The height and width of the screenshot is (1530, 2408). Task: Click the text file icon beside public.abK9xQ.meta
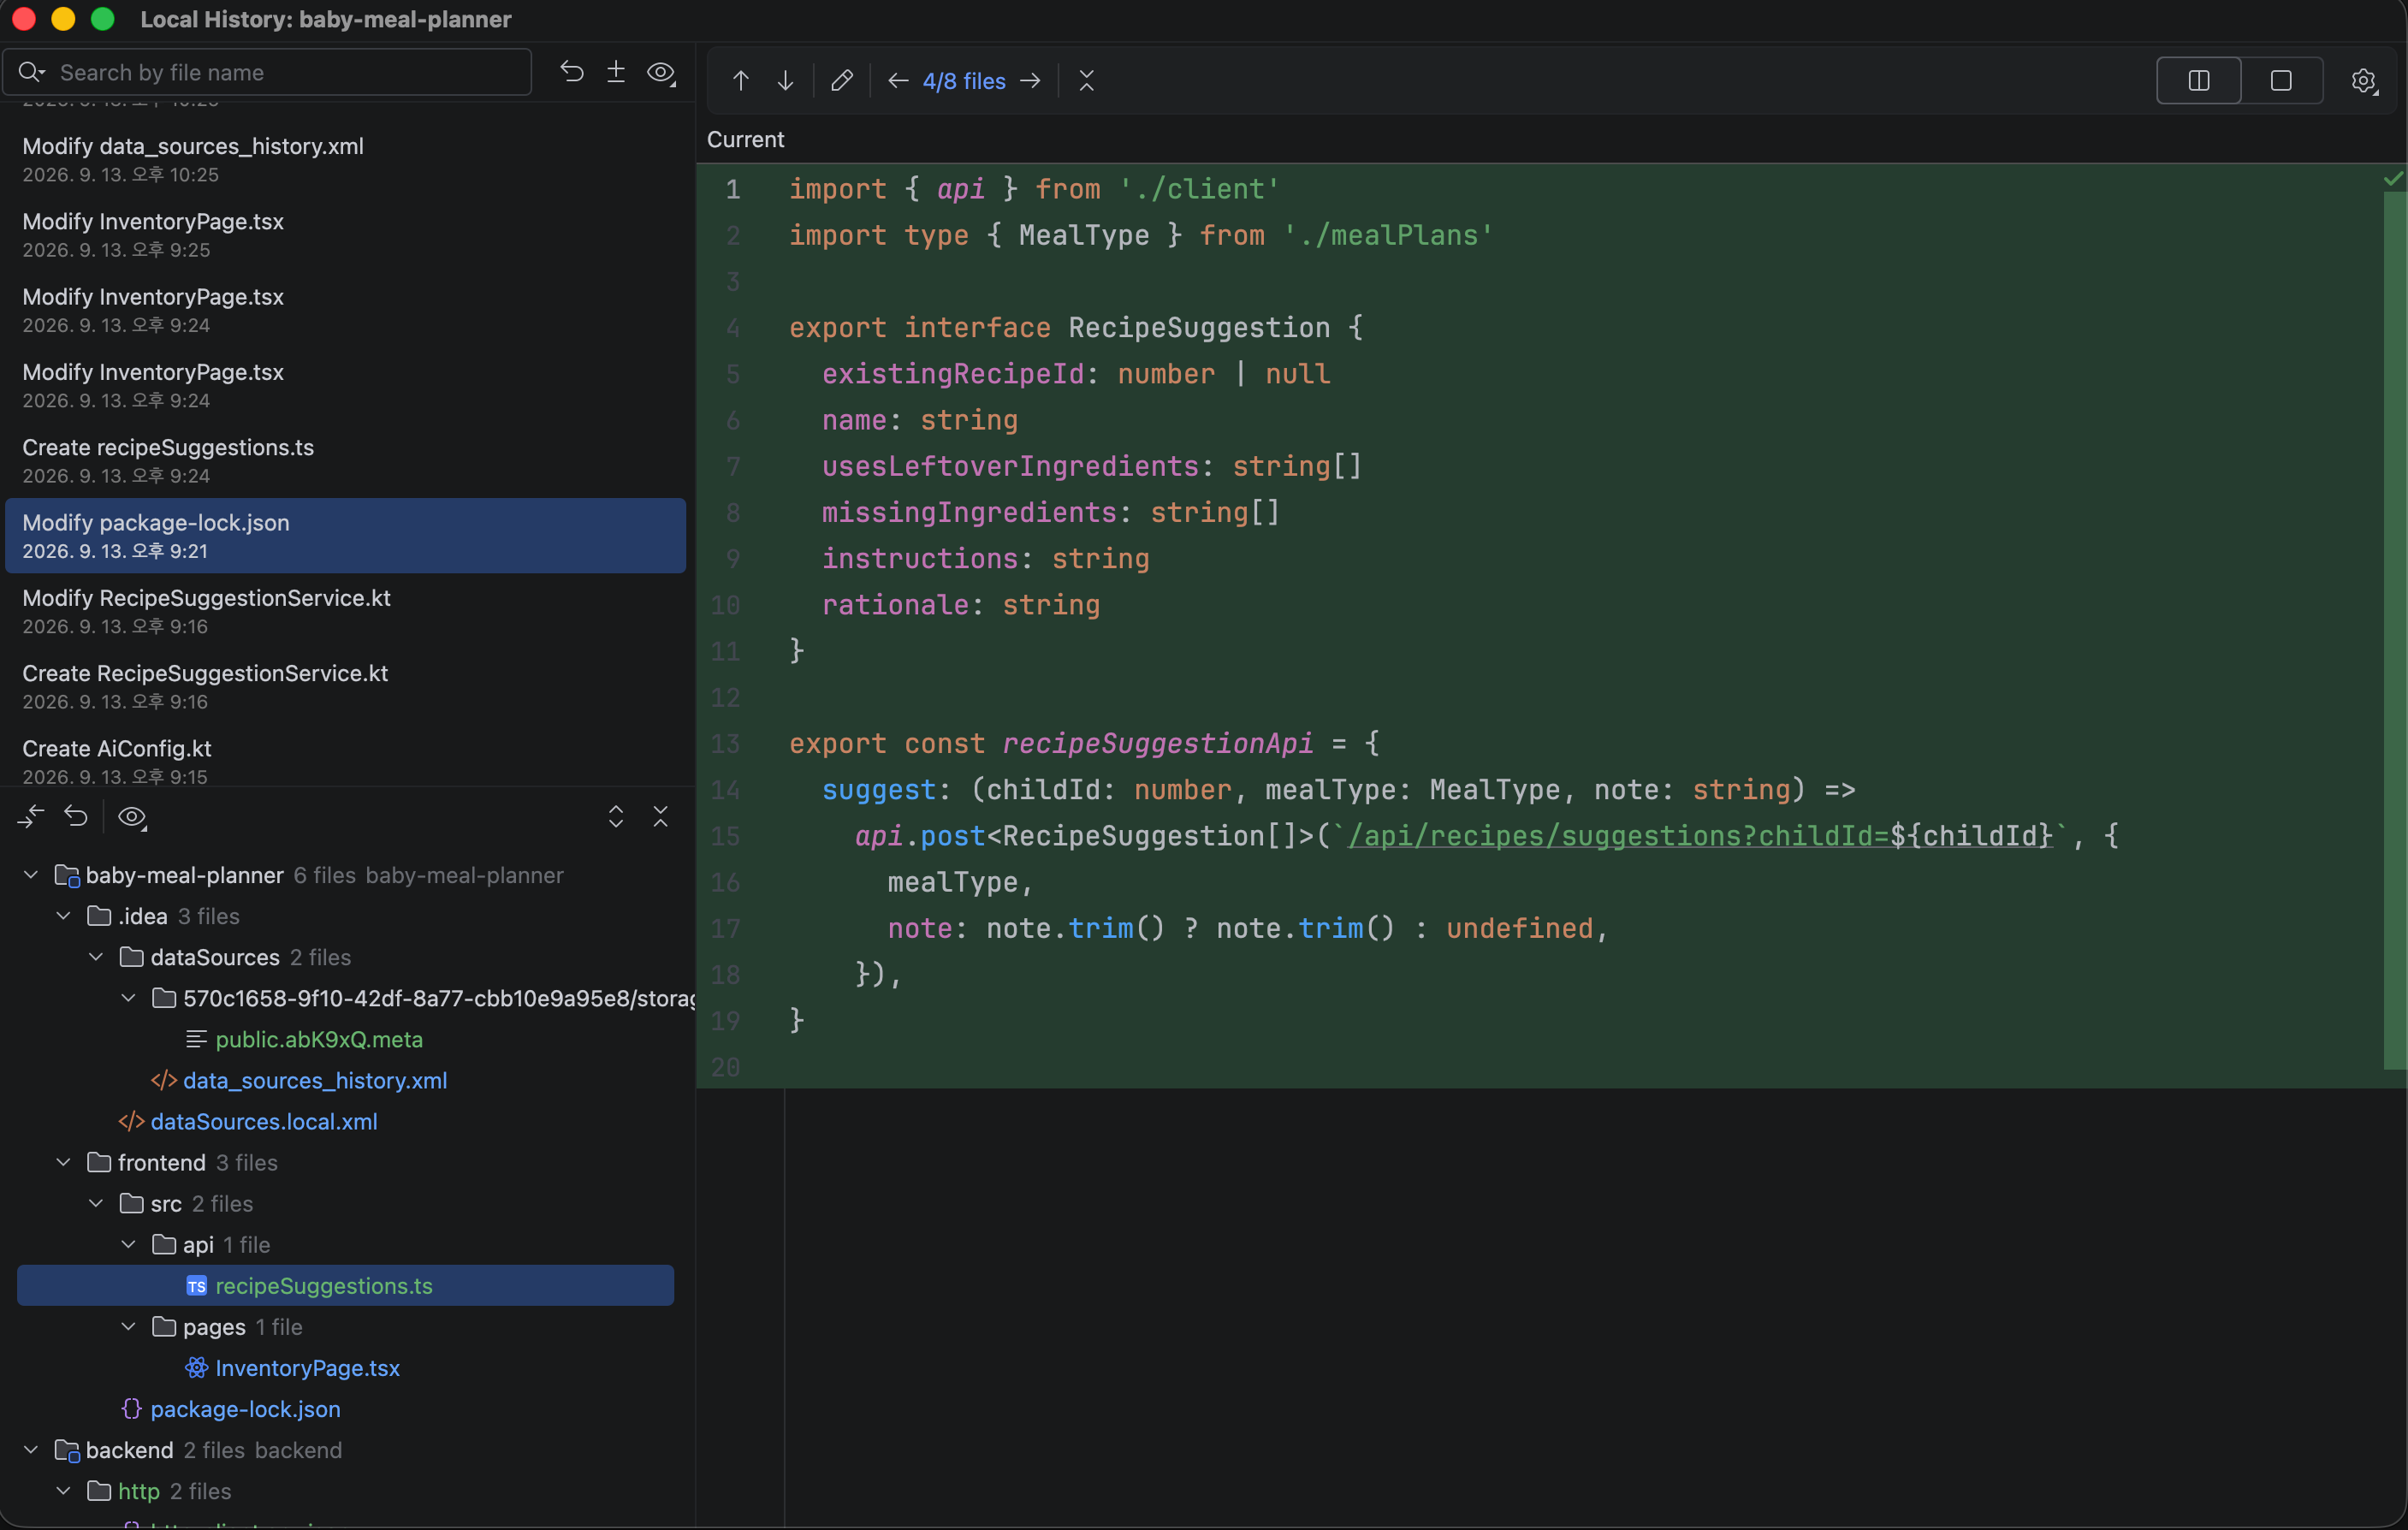coord(197,1039)
